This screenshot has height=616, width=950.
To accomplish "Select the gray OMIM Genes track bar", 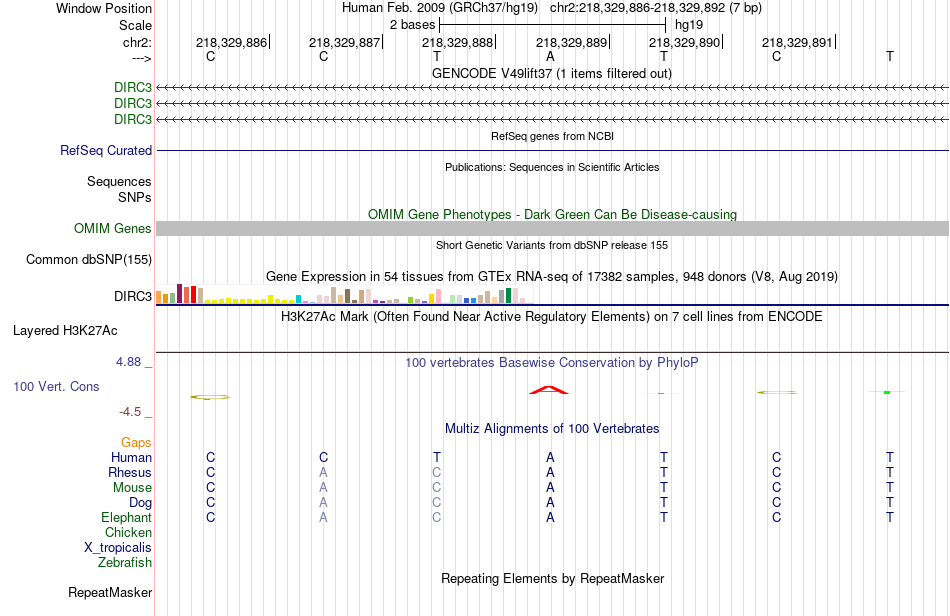I will 552,228.
